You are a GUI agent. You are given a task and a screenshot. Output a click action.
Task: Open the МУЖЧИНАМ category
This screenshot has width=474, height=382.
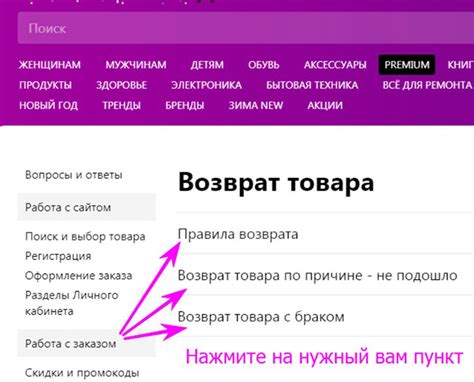coord(136,65)
